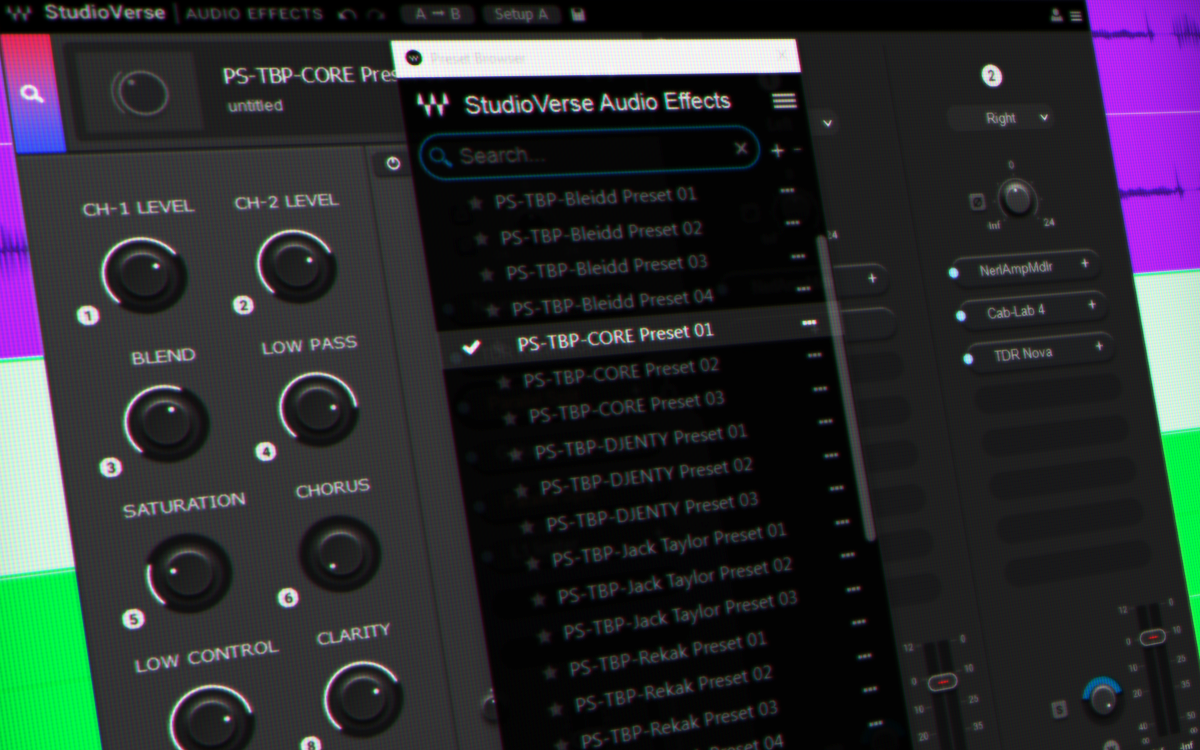Open the TDR Nova plugin slot

(x=1022, y=353)
